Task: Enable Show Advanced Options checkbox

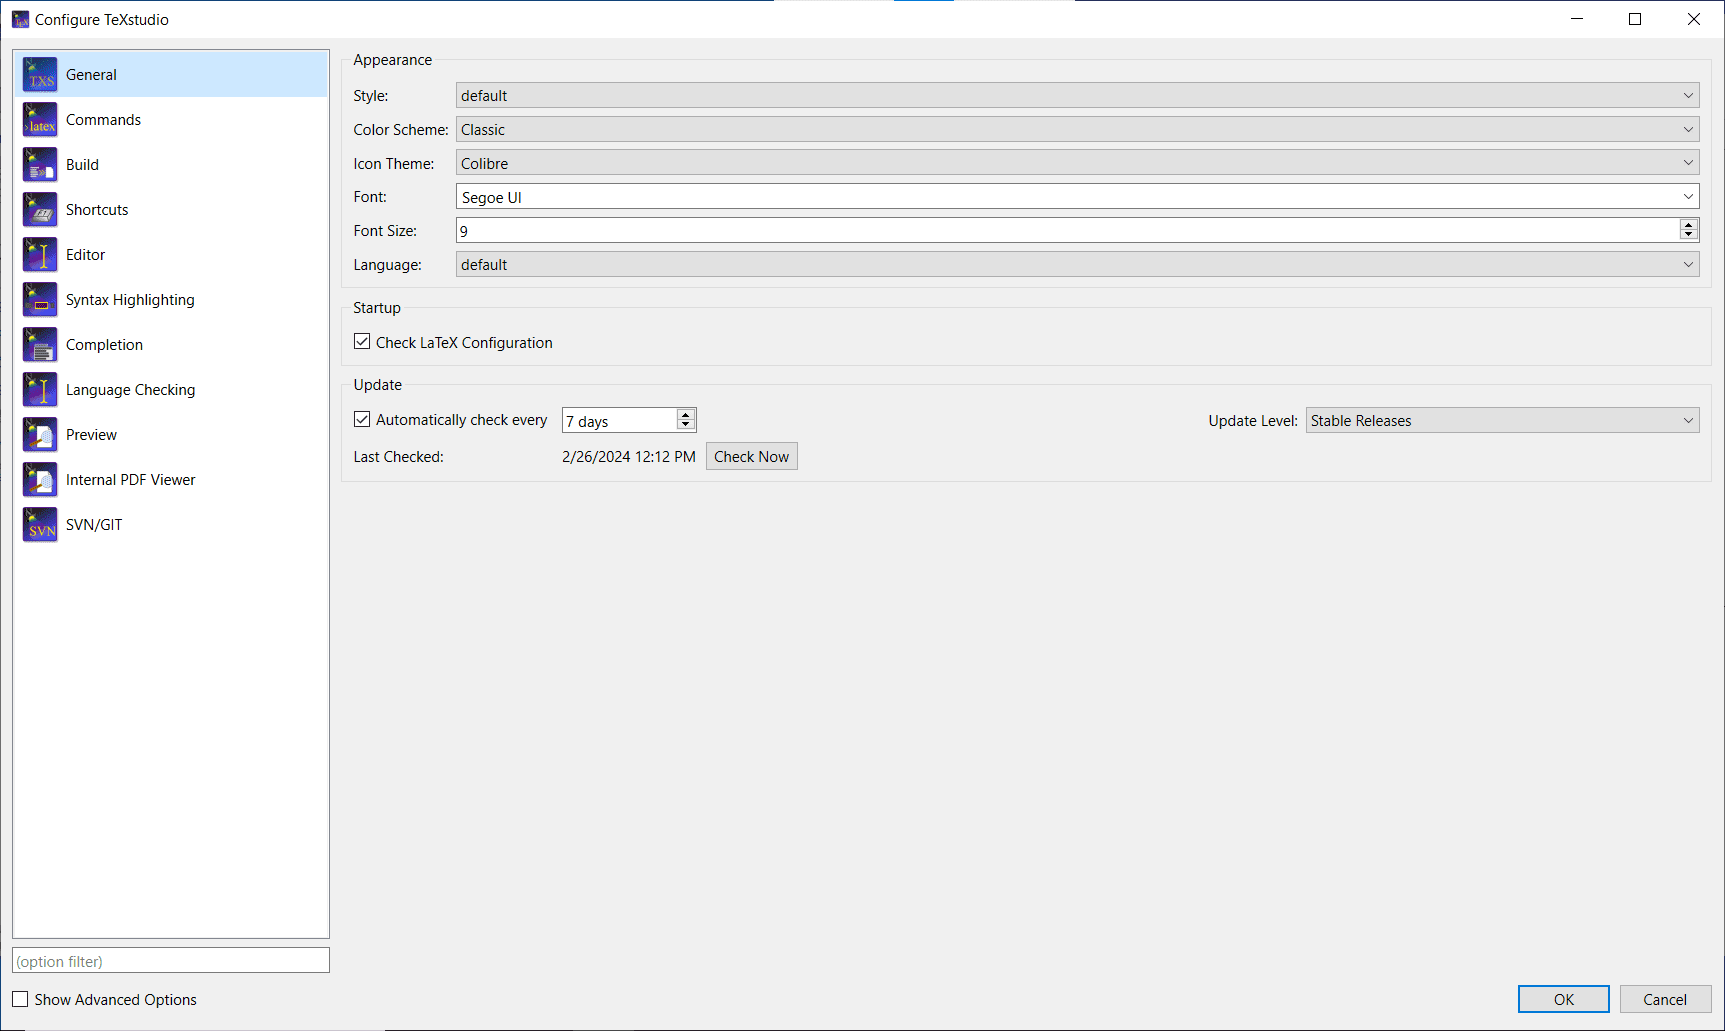Action: pyautogui.click(x=20, y=999)
